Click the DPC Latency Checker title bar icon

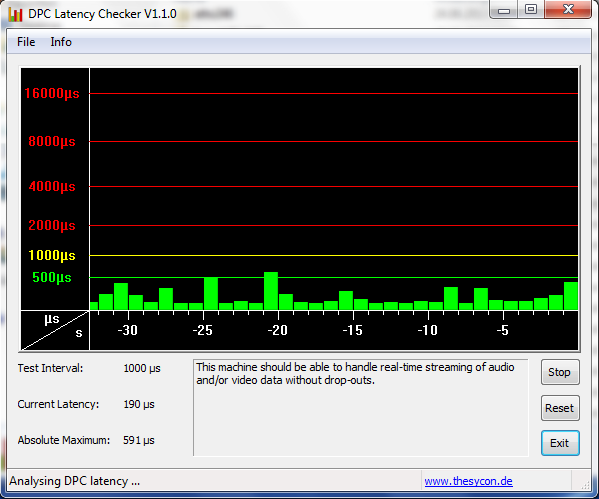pyautogui.click(x=15, y=14)
